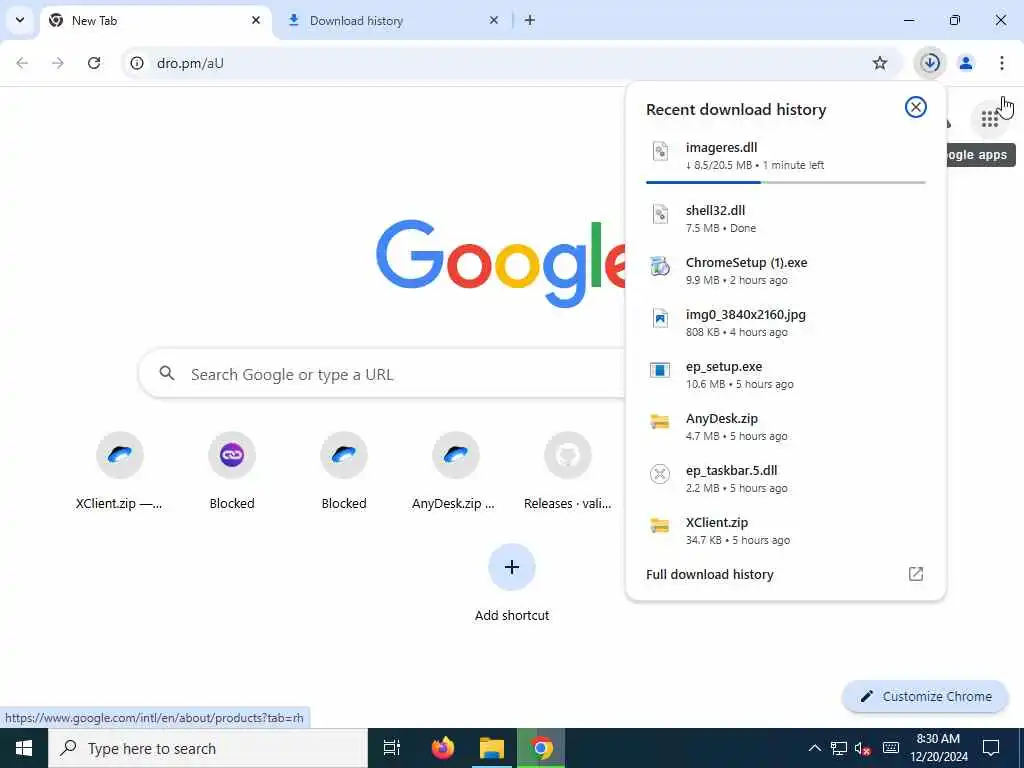Open Full download history link

pos(710,574)
